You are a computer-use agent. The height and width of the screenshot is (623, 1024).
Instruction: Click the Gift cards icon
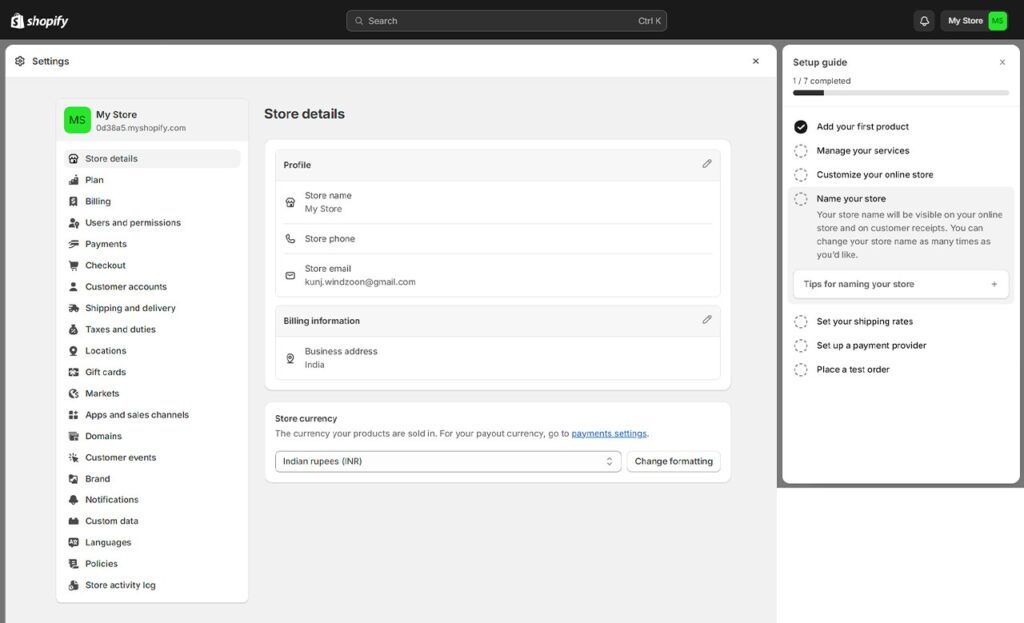[x=73, y=372]
